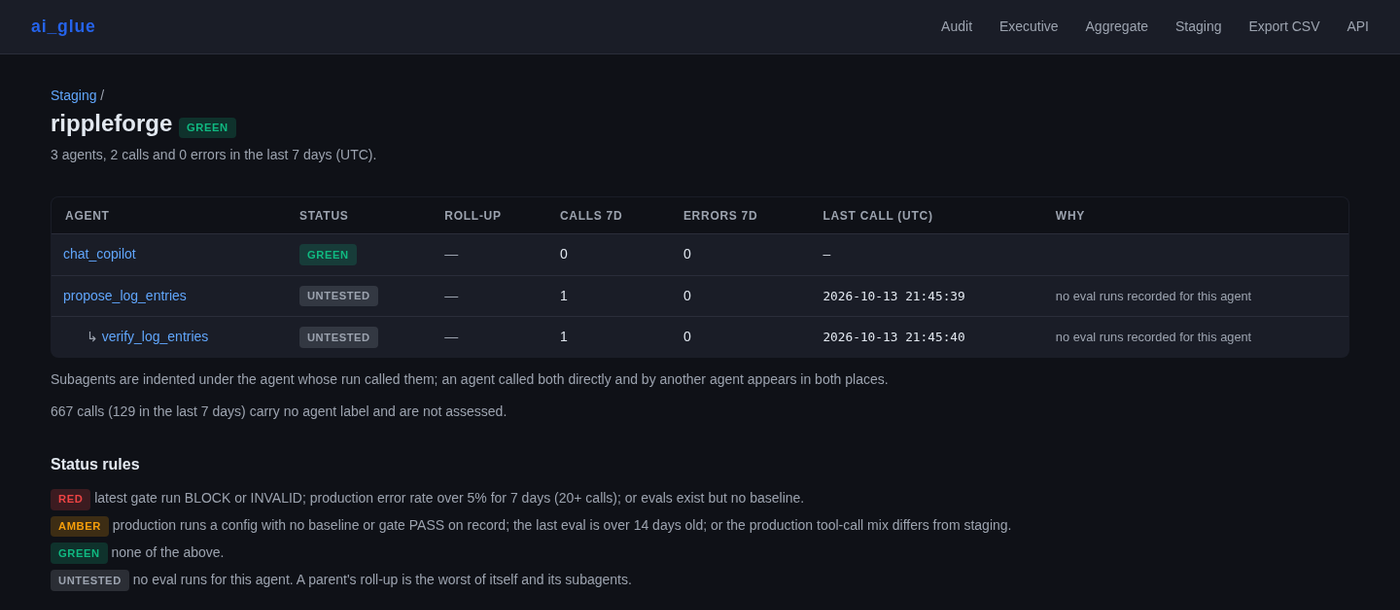1400x610 pixels.
Task: Go to the Audit page
Action: click(956, 27)
